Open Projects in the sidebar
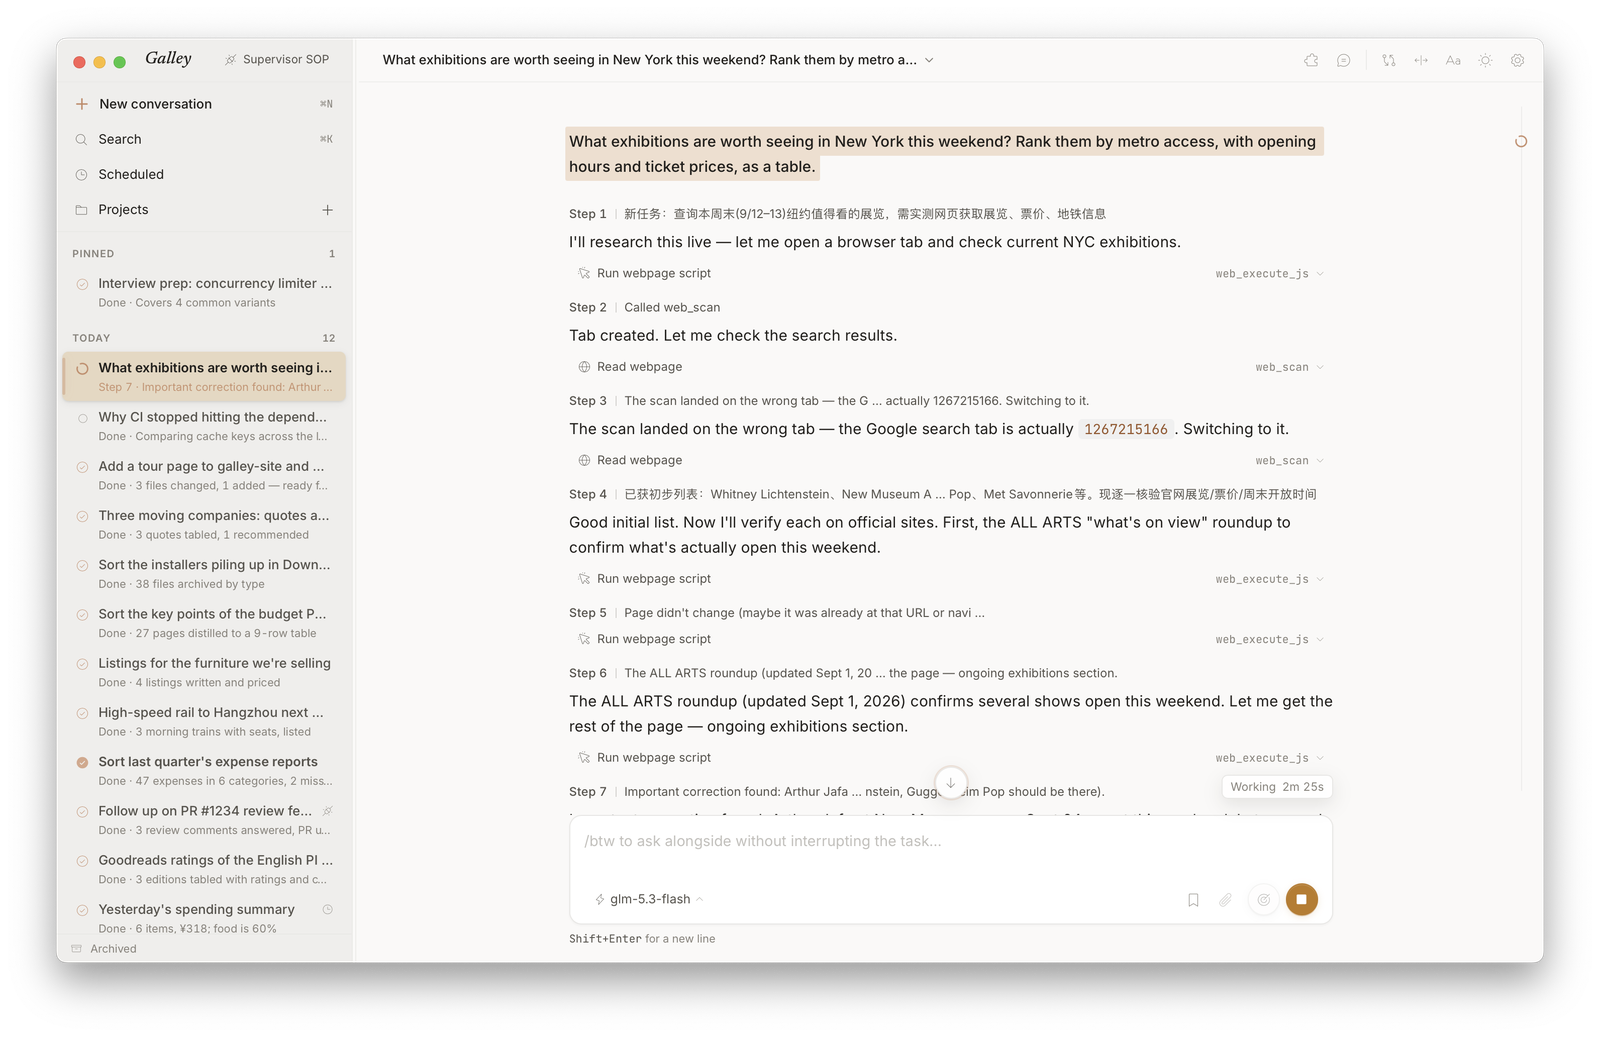This screenshot has height=1037, width=1600. 190,210
